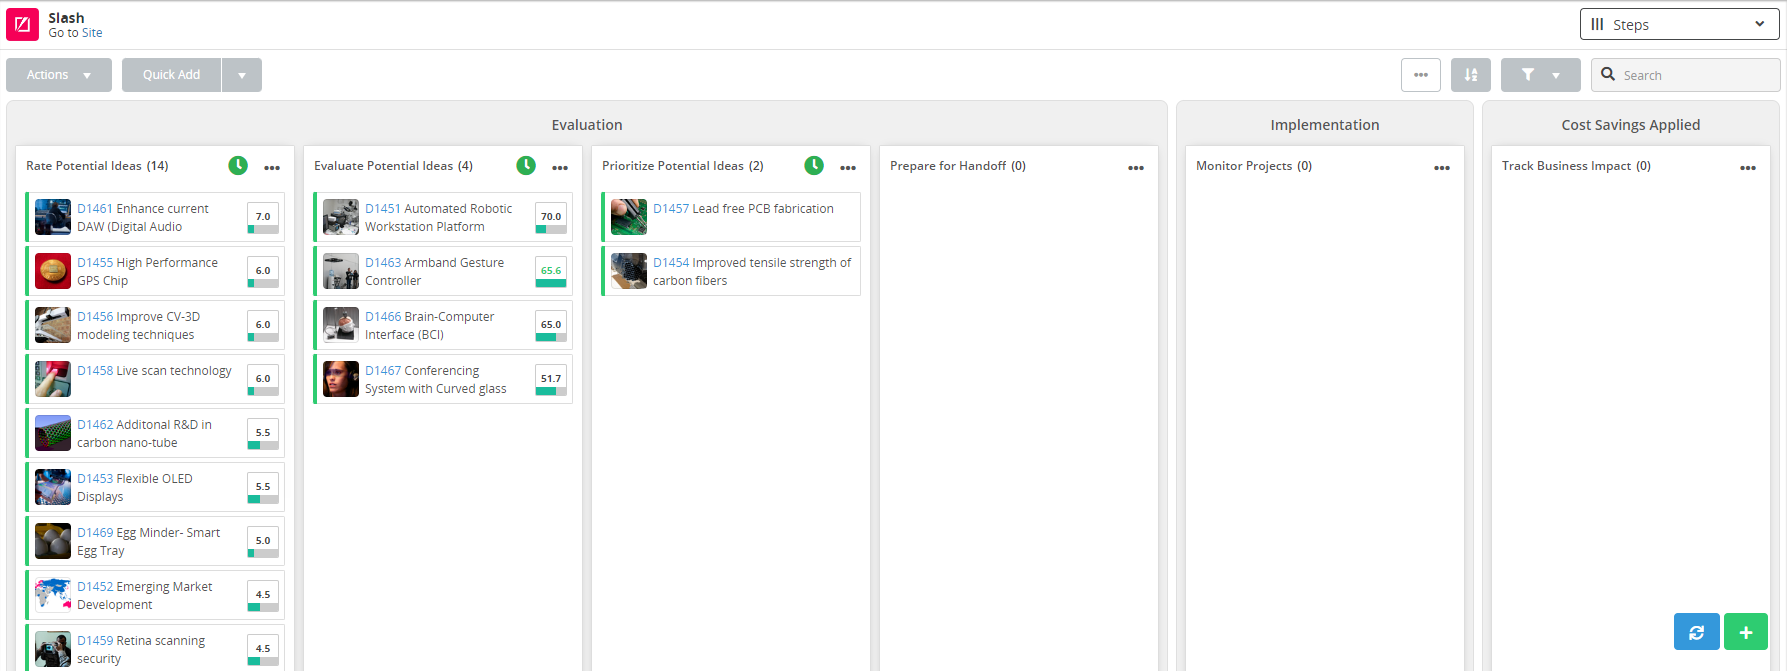Image resolution: width=1787 pixels, height=671 pixels.
Task: Open Monitor Projects column menu
Action: click(x=1442, y=168)
